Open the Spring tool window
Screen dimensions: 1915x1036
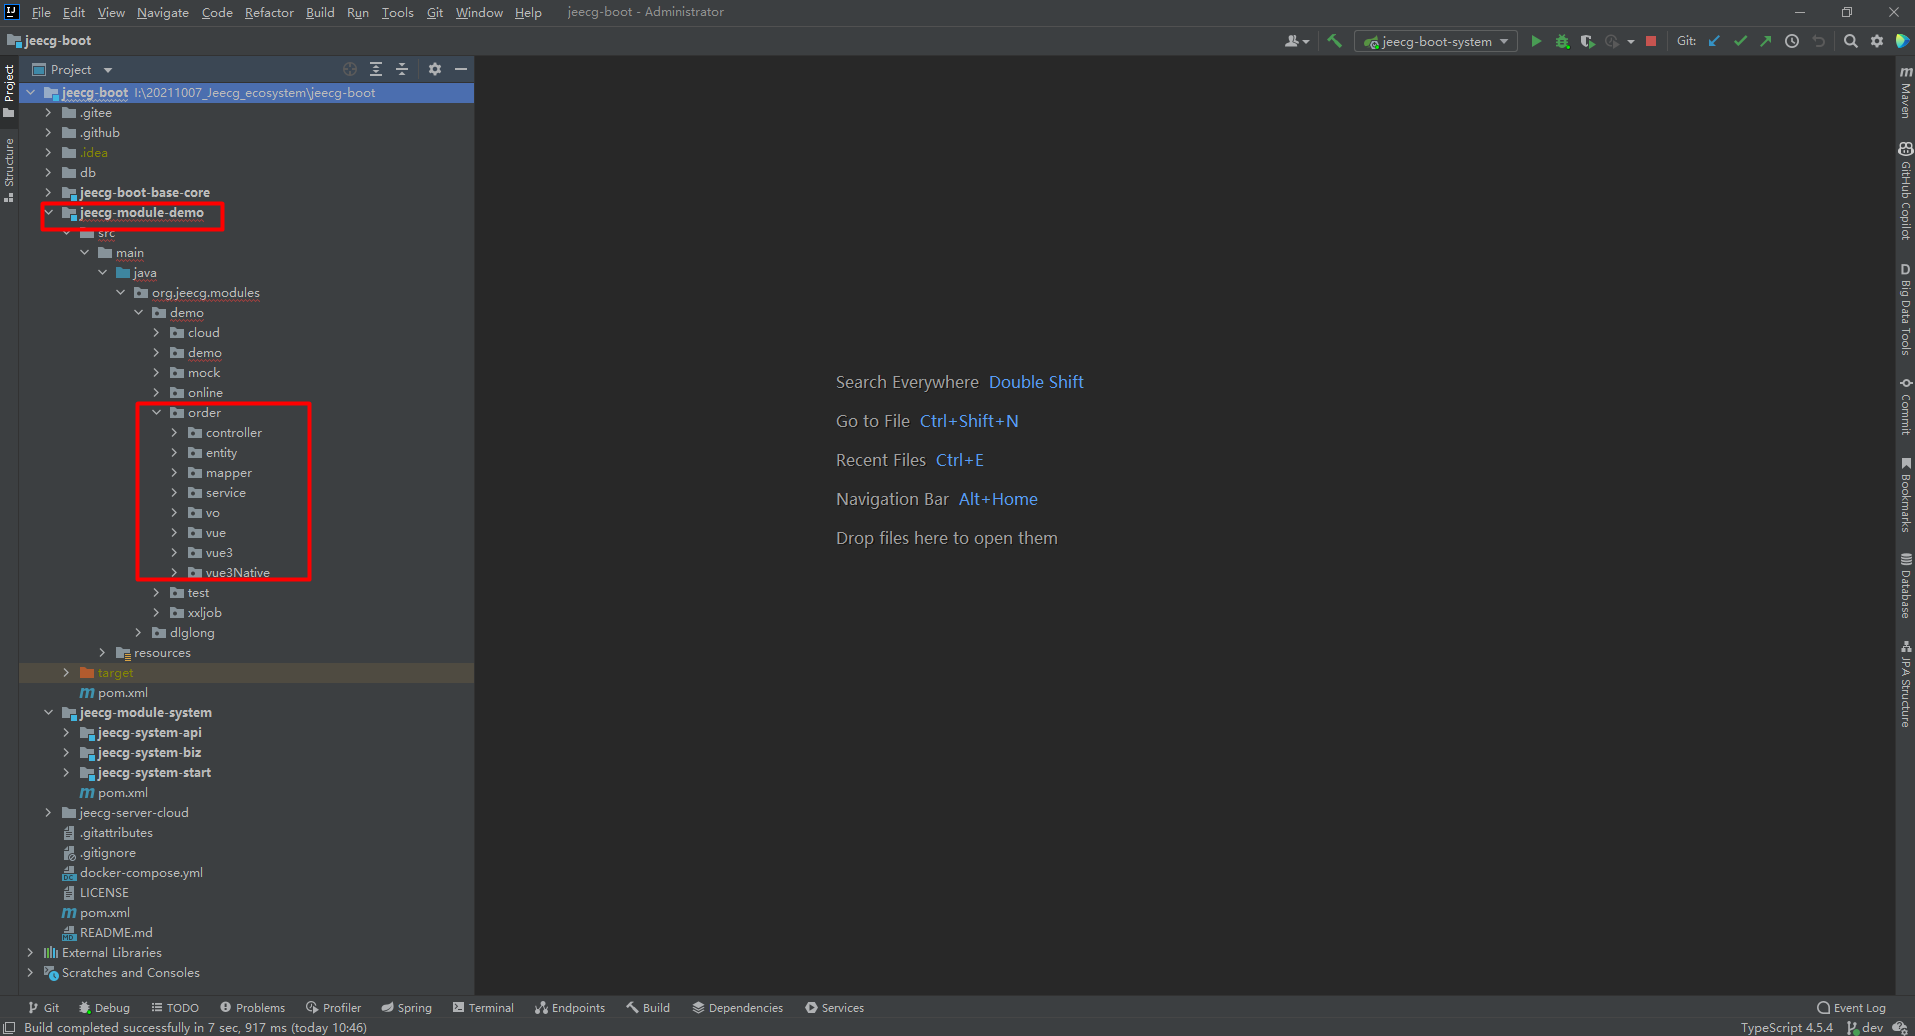point(406,1007)
